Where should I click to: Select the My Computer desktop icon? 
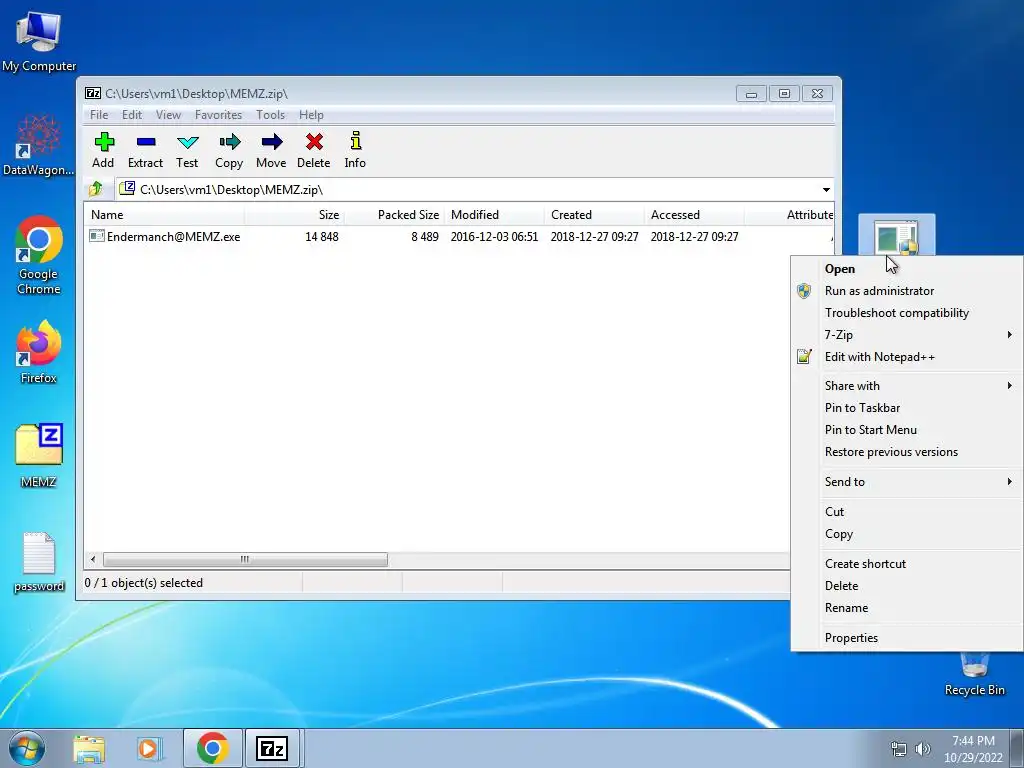tap(39, 41)
